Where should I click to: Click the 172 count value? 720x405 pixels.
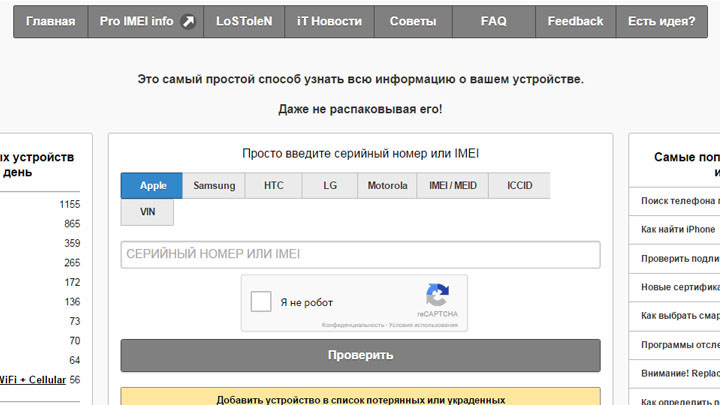point(72,282)
